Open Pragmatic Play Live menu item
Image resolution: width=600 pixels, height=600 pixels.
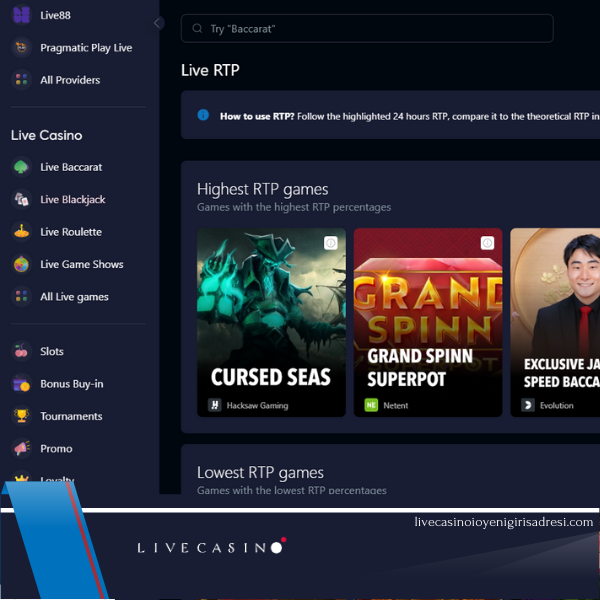tap(86, 47)
